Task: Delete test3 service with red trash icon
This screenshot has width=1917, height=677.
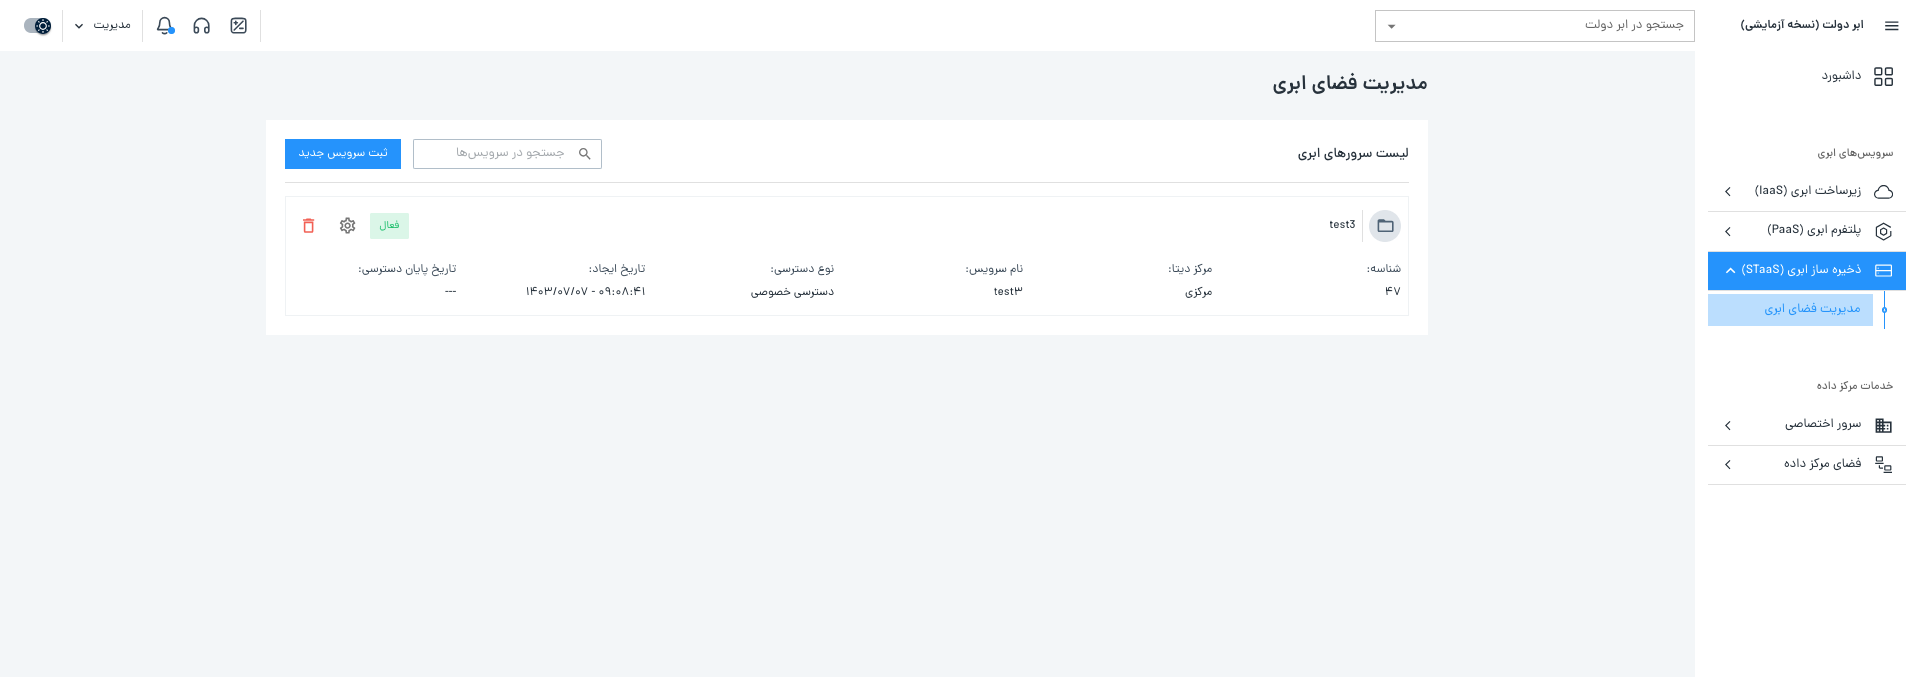Action: coord(308,226)
